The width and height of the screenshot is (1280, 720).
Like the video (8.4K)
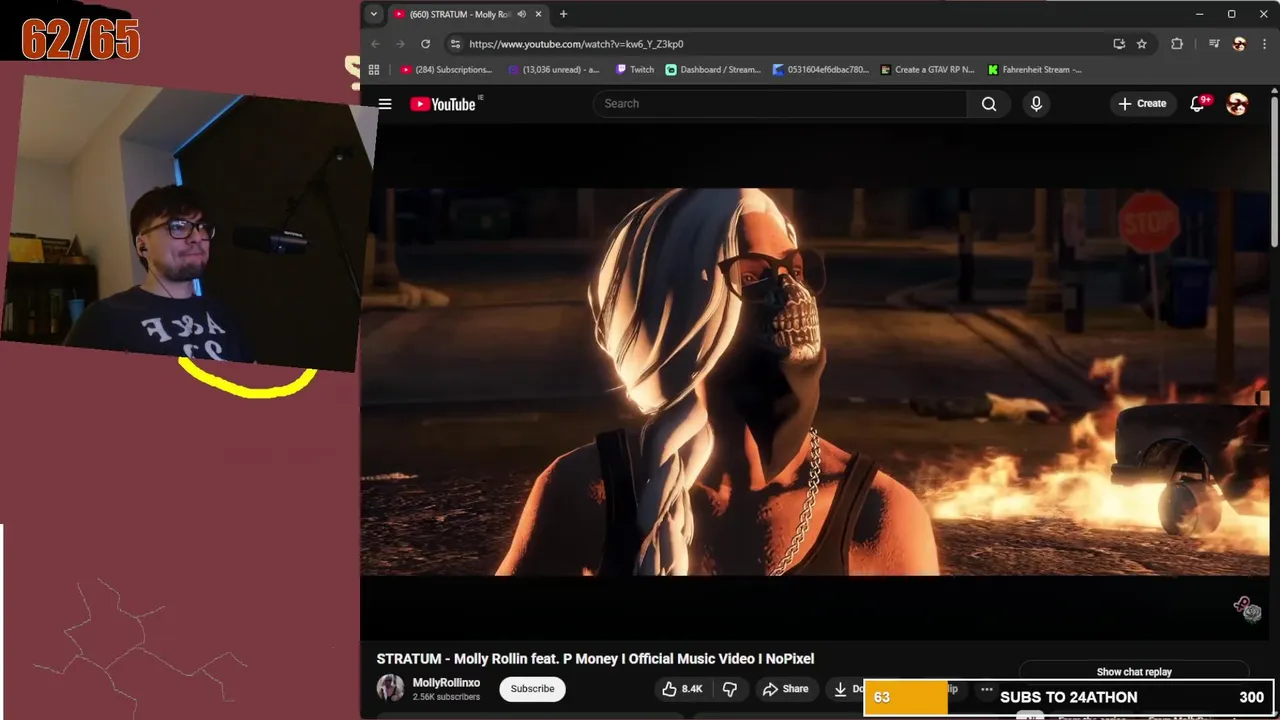[x=682, y=689]
